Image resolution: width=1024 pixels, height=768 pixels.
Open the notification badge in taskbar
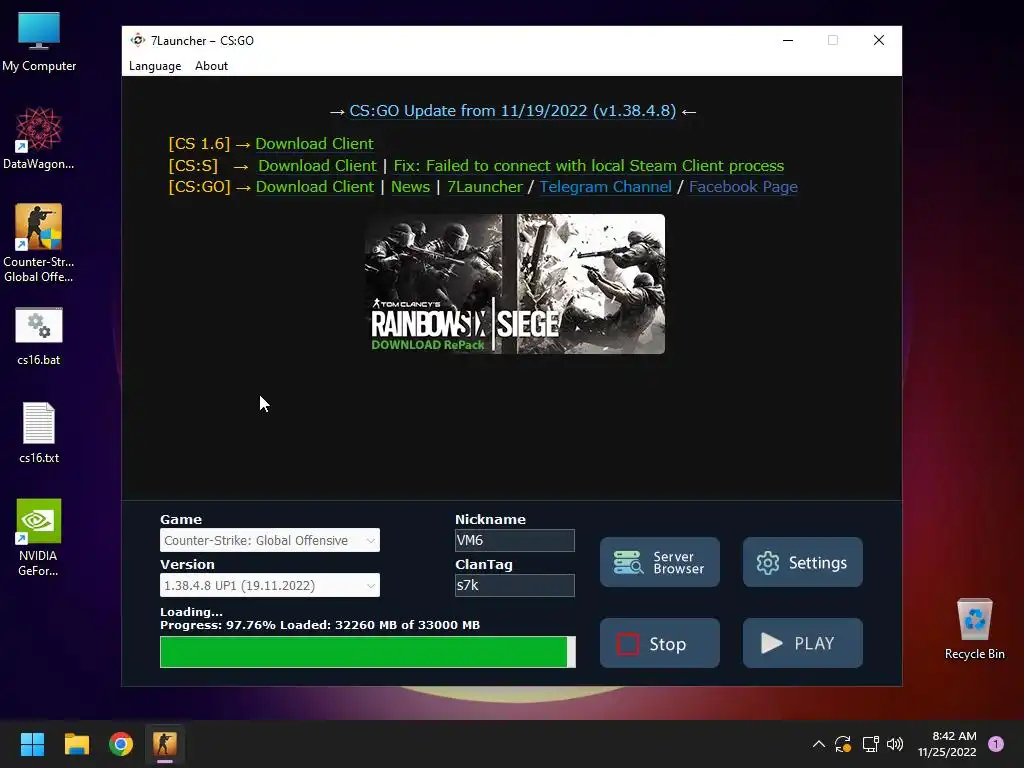[996, 744]
